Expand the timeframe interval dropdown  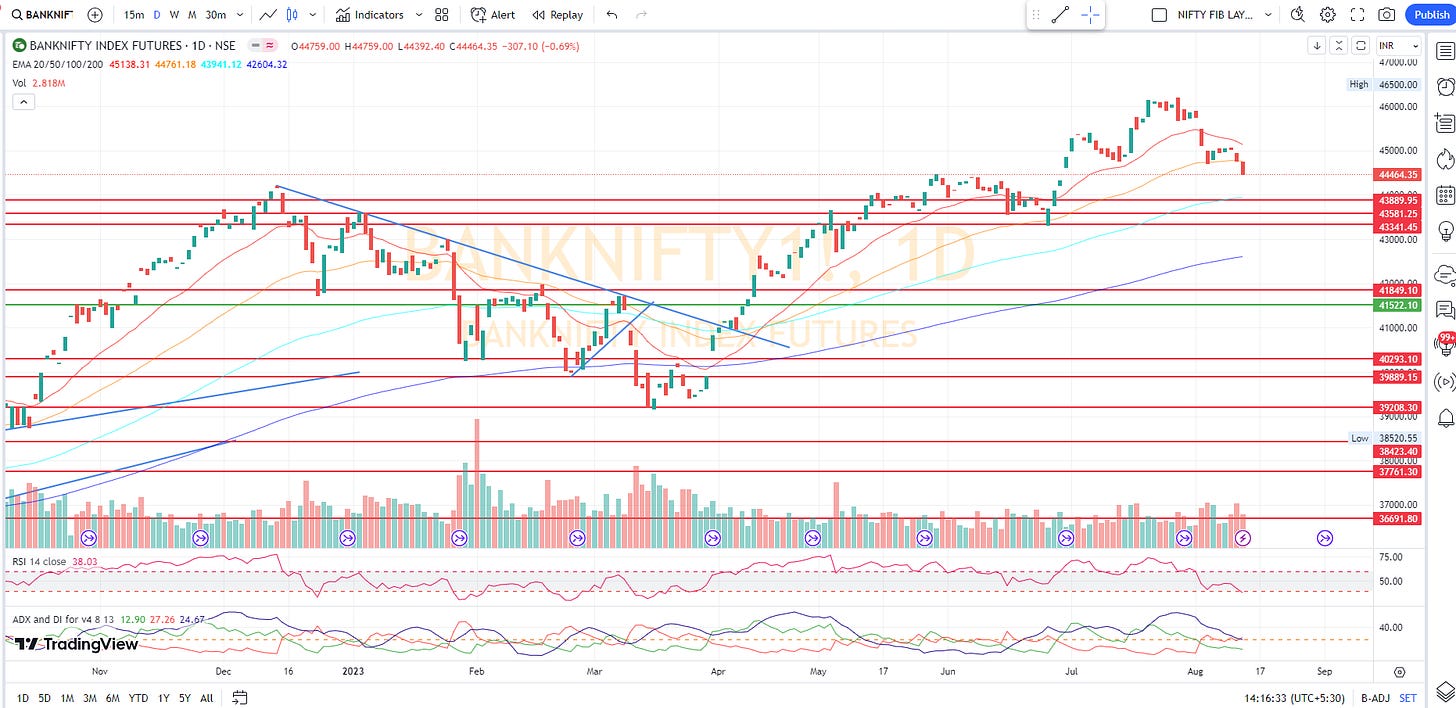tap(240, 15)
